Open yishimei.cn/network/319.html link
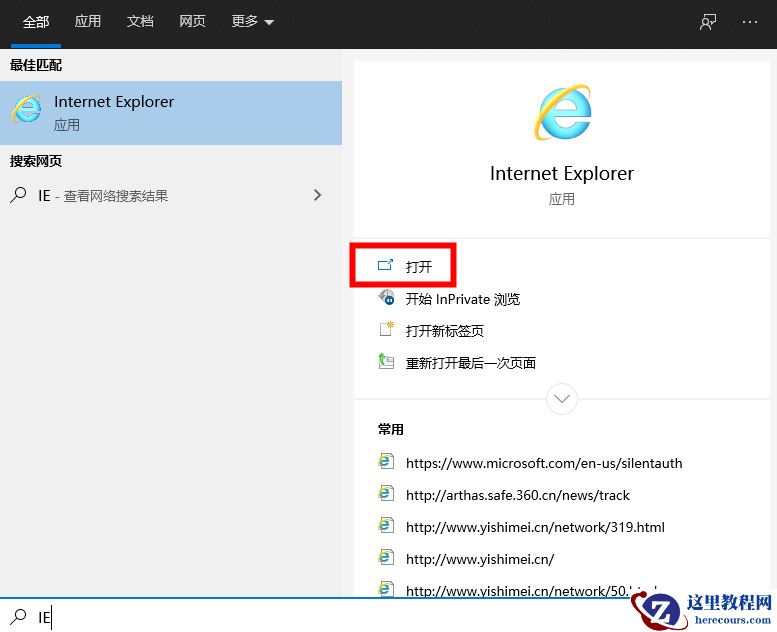Image resolution: width=777 pixels, height=632 pixels. click(535, 527)
